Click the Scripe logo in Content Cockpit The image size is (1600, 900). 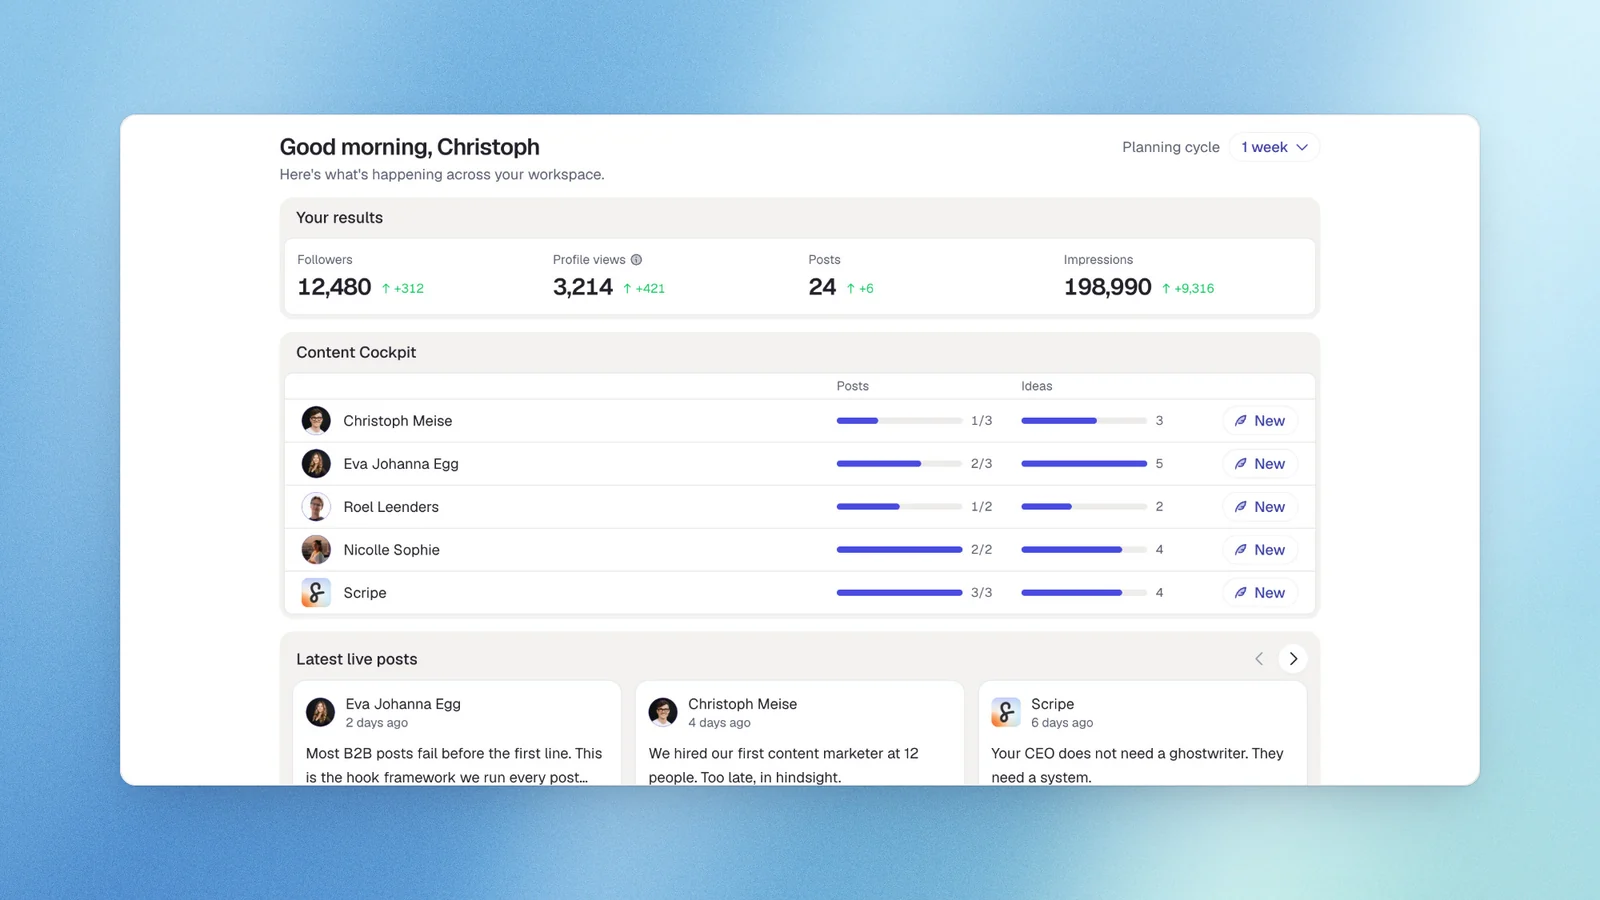click(x=316, y=593)
